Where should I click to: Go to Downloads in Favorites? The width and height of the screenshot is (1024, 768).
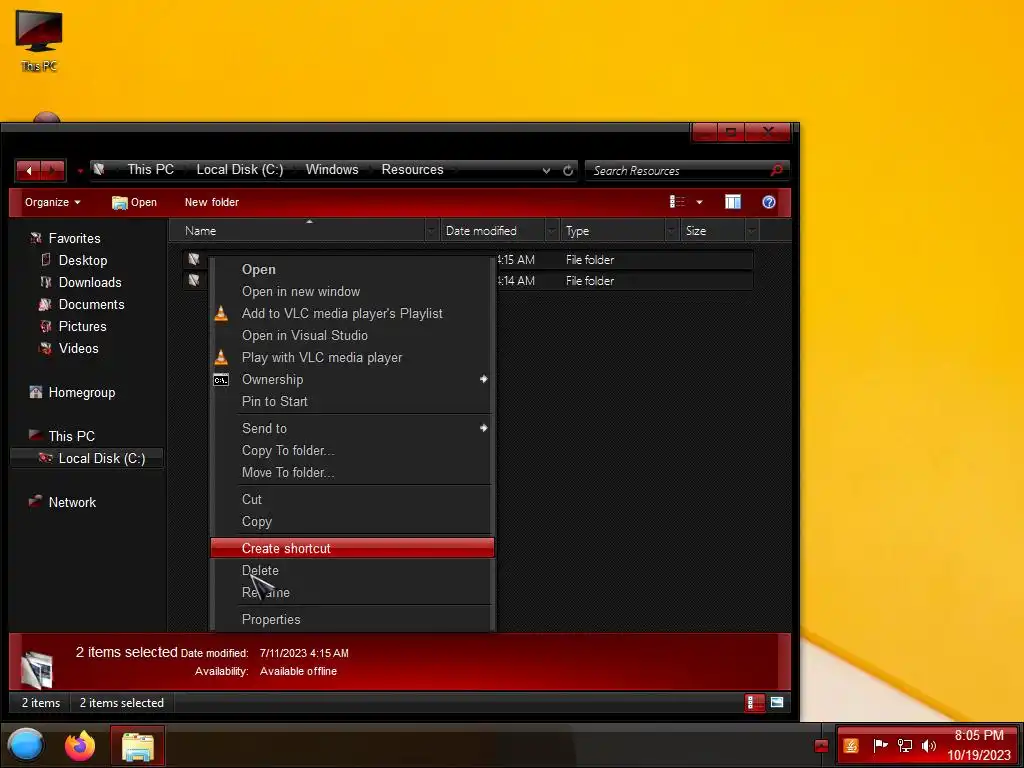pos(89,282)
